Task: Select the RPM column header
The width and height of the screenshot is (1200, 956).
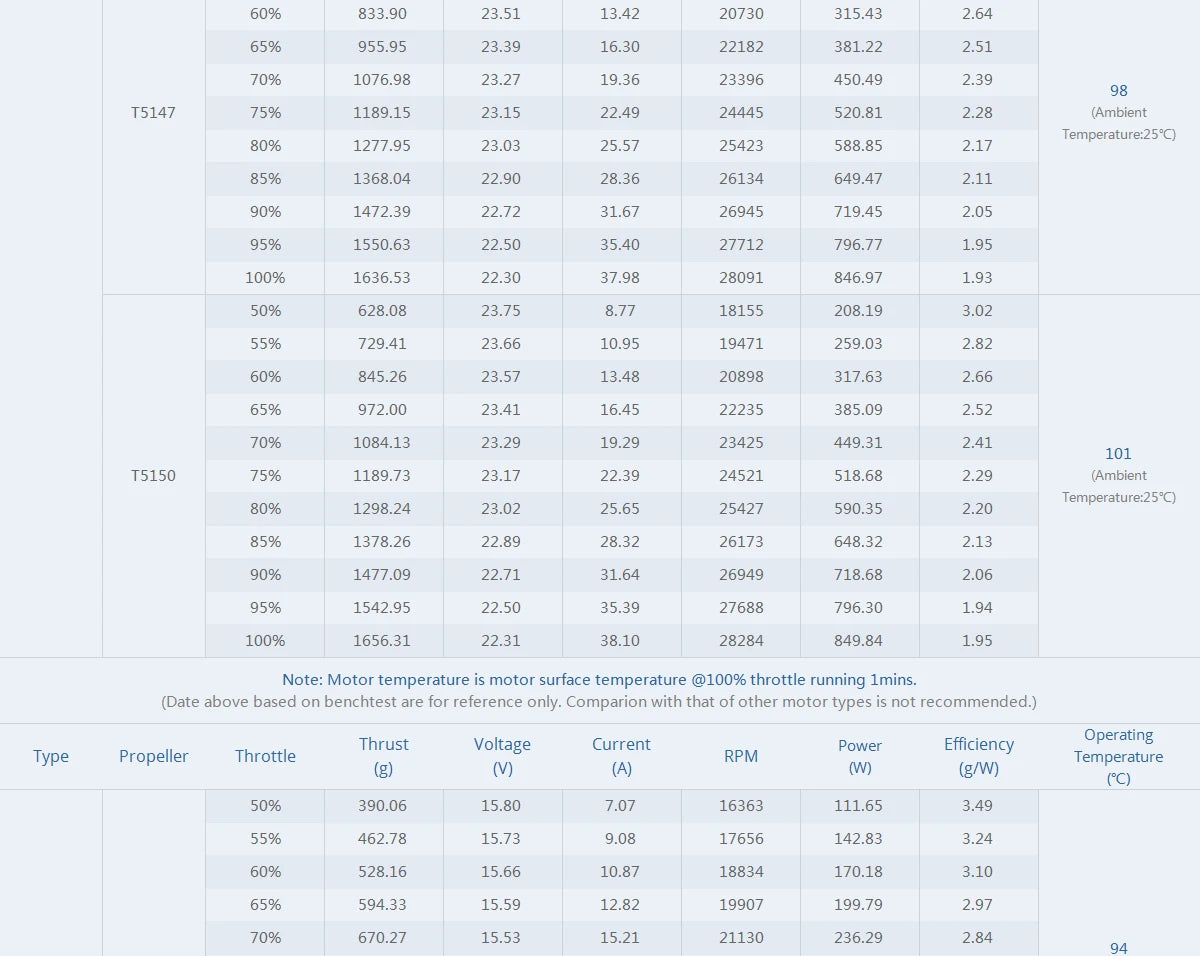Action: click(x=741, y=756)
